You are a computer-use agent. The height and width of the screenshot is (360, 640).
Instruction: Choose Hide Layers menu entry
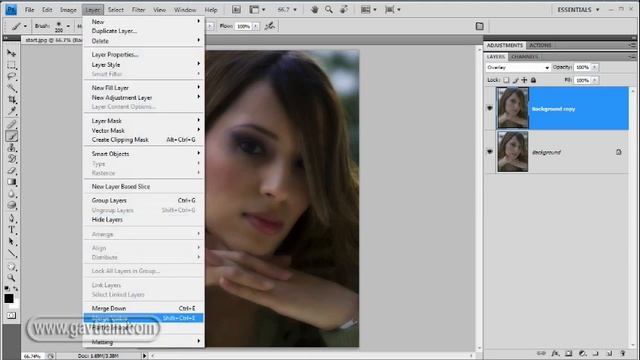pos(143,220)
